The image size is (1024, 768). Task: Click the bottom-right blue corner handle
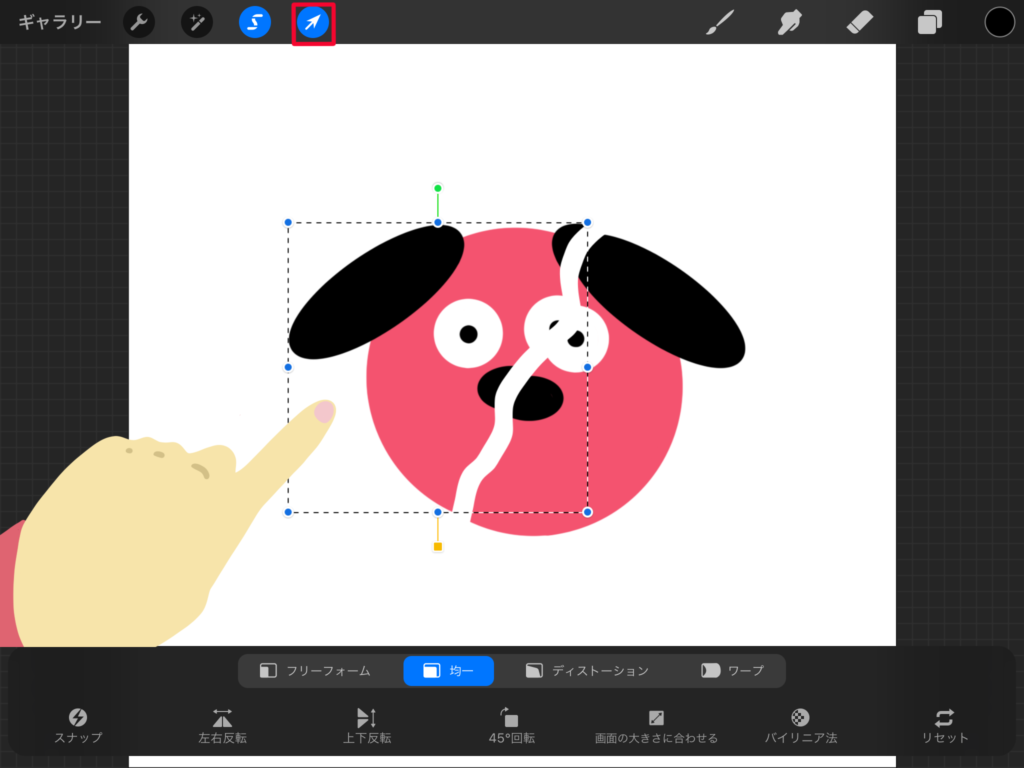[587, 512]
